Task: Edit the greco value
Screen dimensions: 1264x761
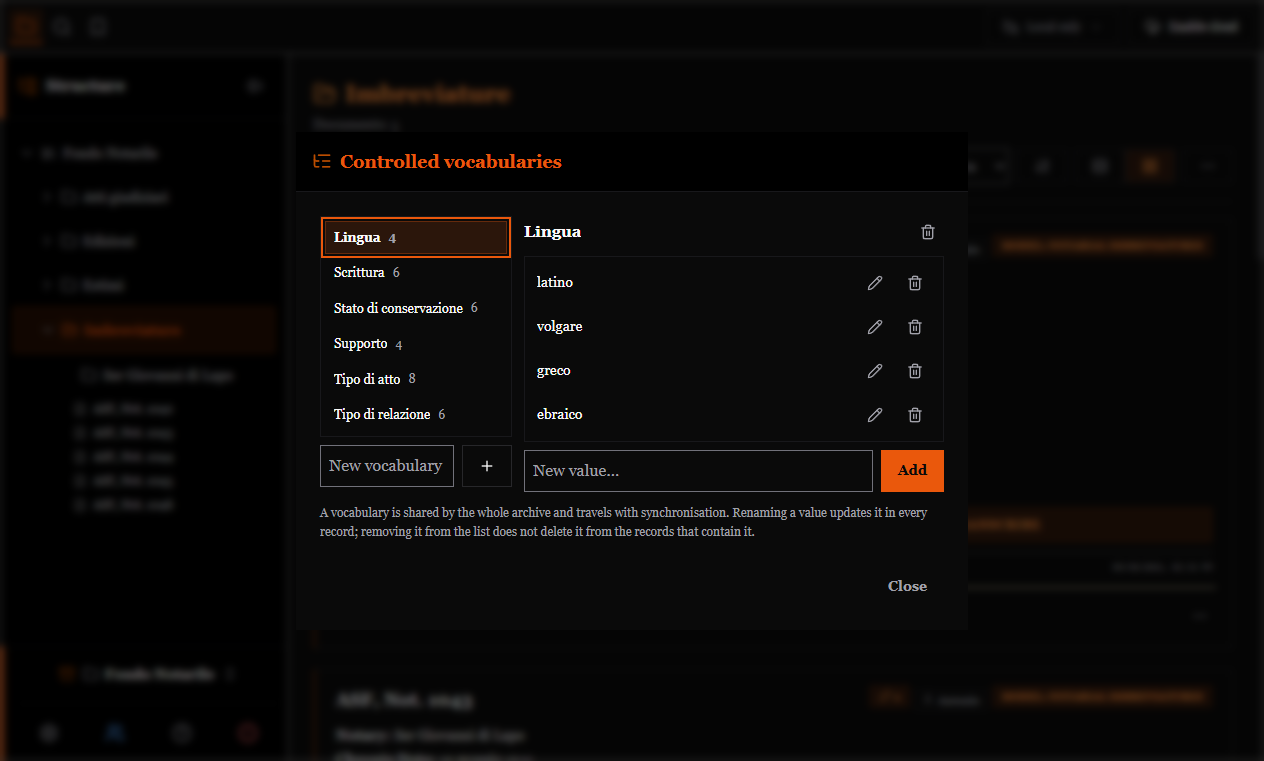Action: click(x=875, y=371)
